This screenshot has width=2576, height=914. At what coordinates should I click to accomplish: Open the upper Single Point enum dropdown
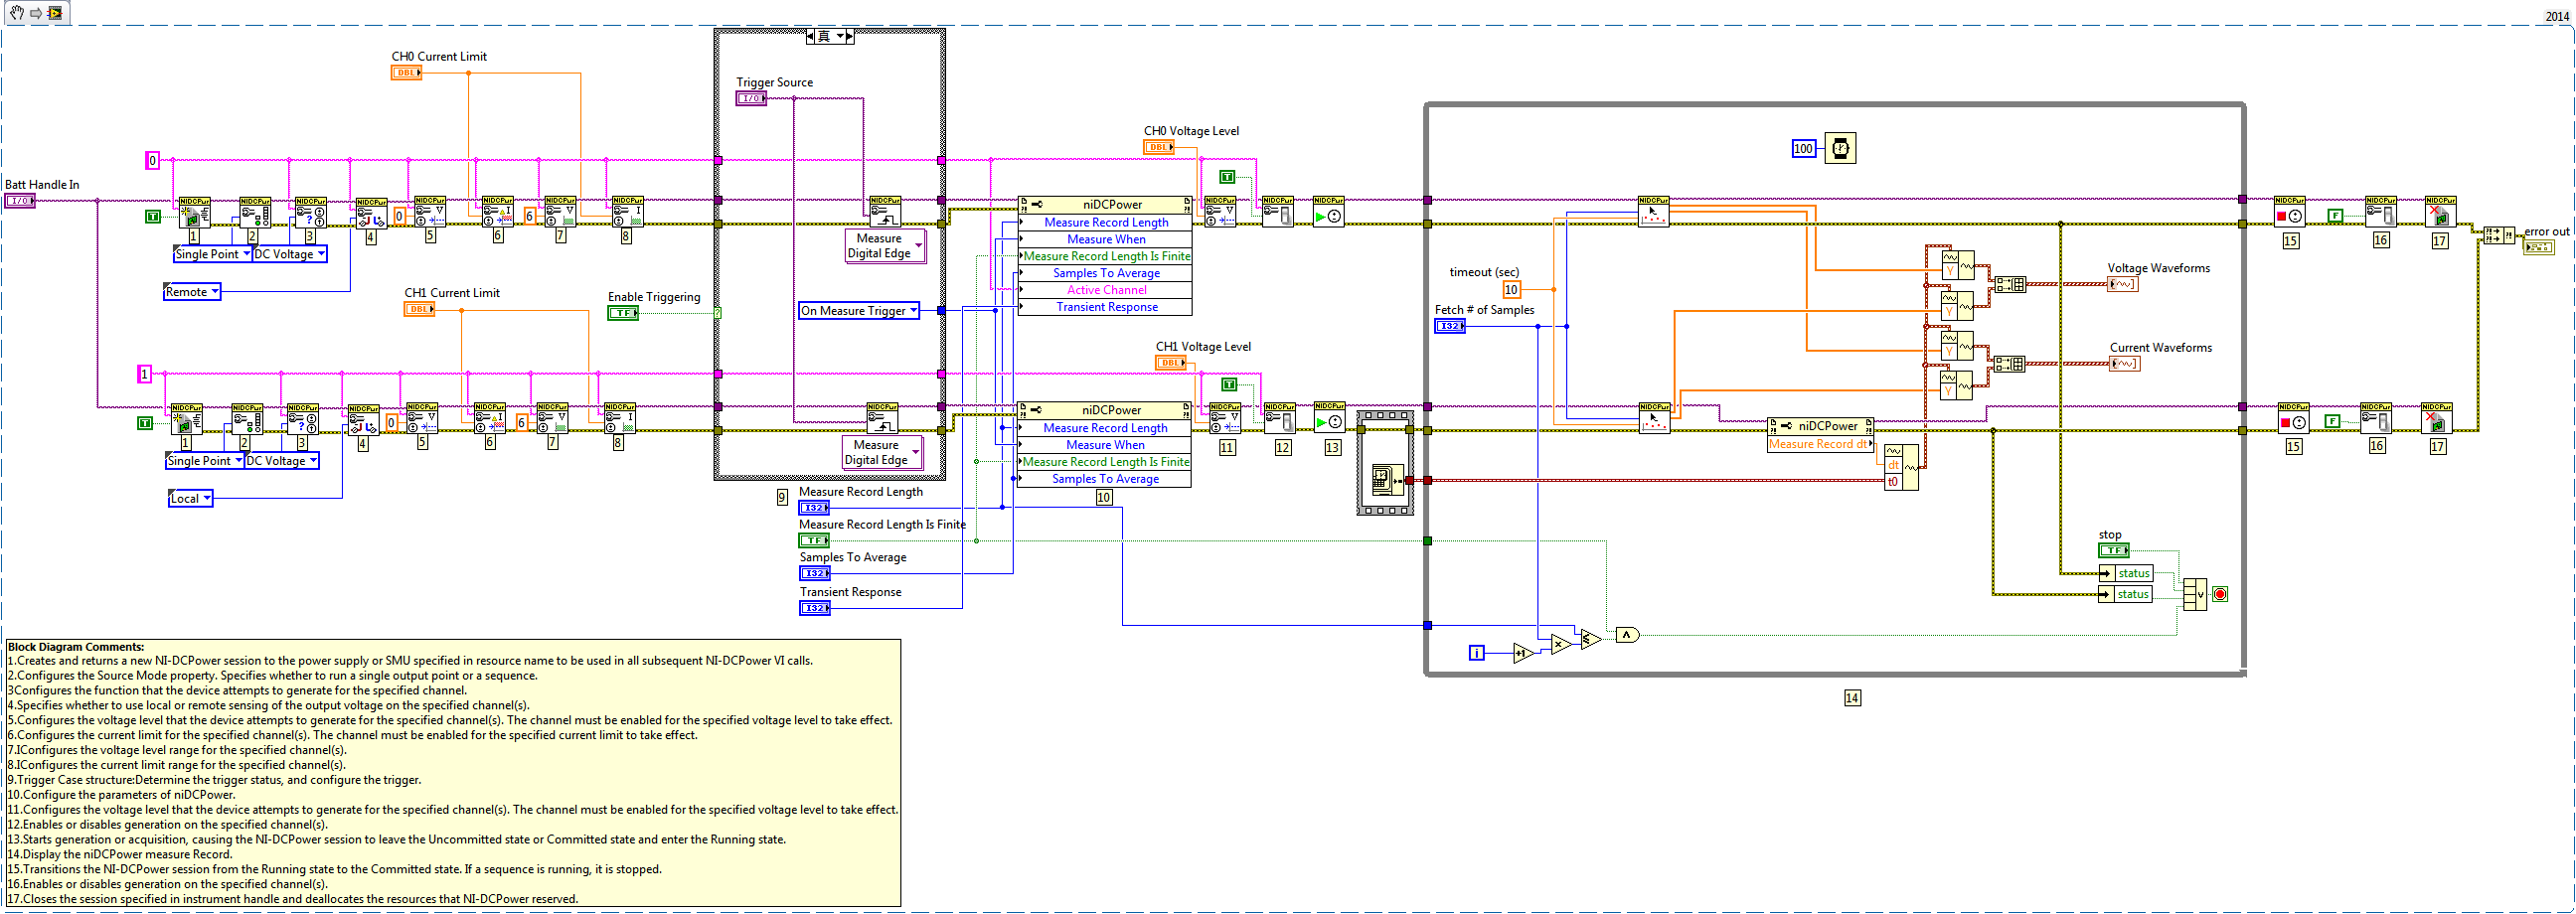[x=213, y=254]
